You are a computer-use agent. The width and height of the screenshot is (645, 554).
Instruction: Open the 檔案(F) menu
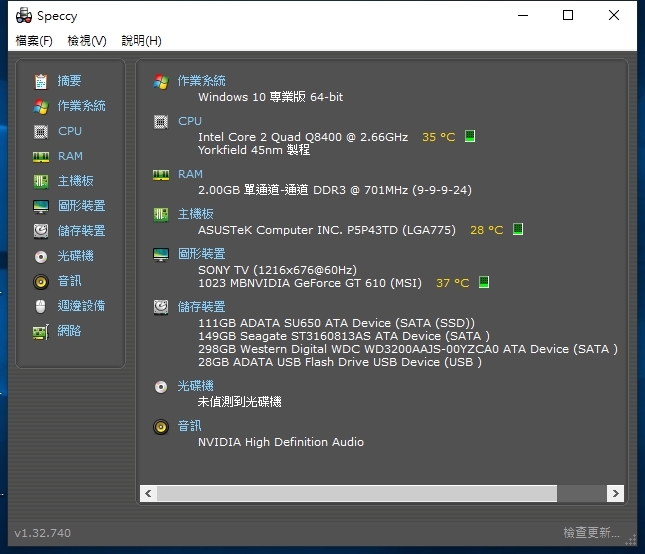pyautogui.click(x=34, y=41)
